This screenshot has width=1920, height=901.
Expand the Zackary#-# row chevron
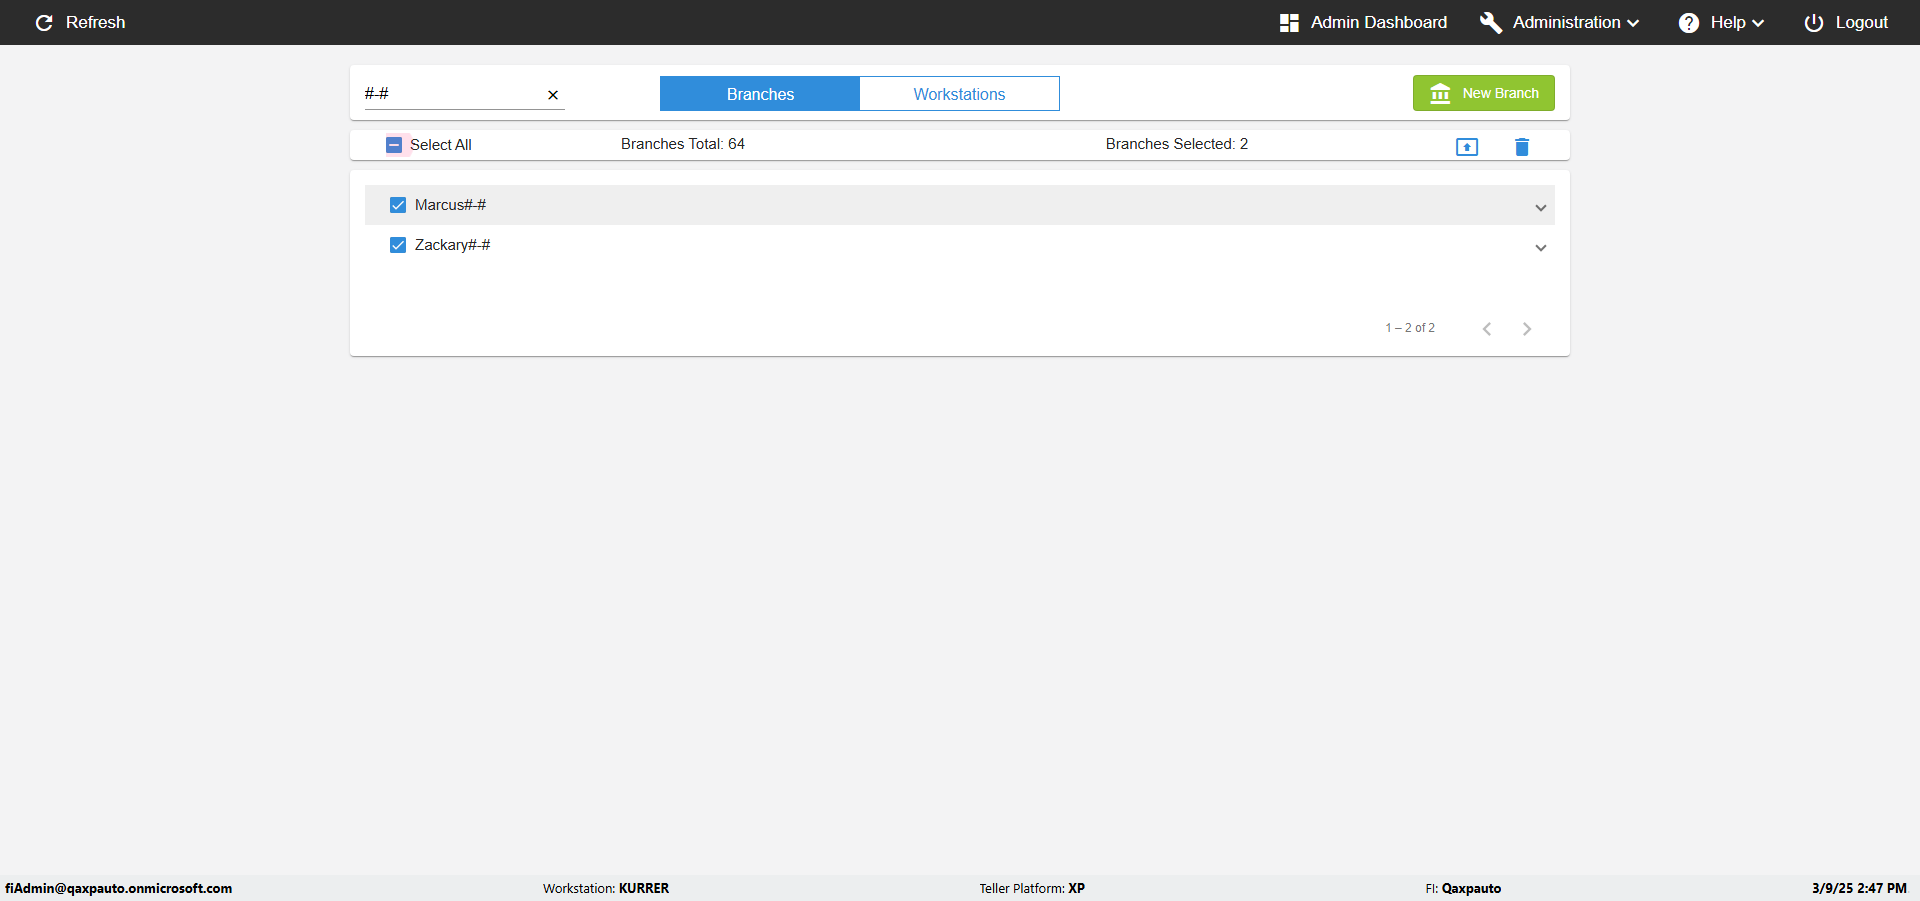point(1541,248)
